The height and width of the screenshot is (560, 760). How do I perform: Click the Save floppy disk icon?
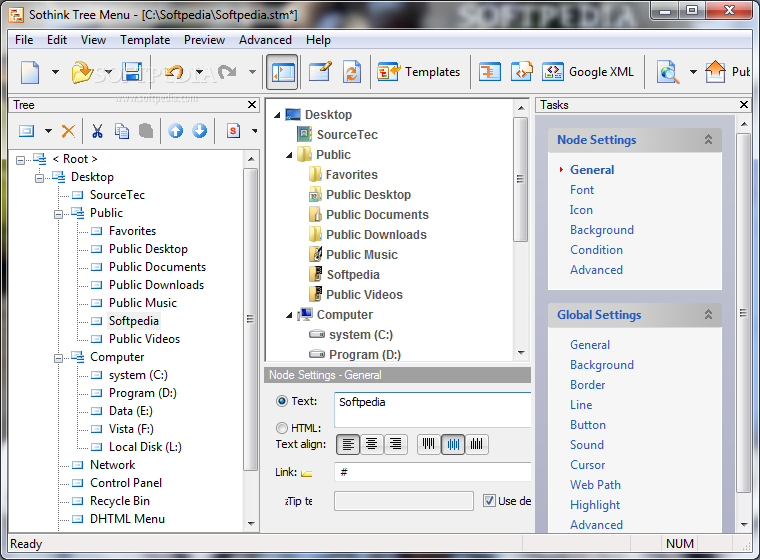pos(132,72)
